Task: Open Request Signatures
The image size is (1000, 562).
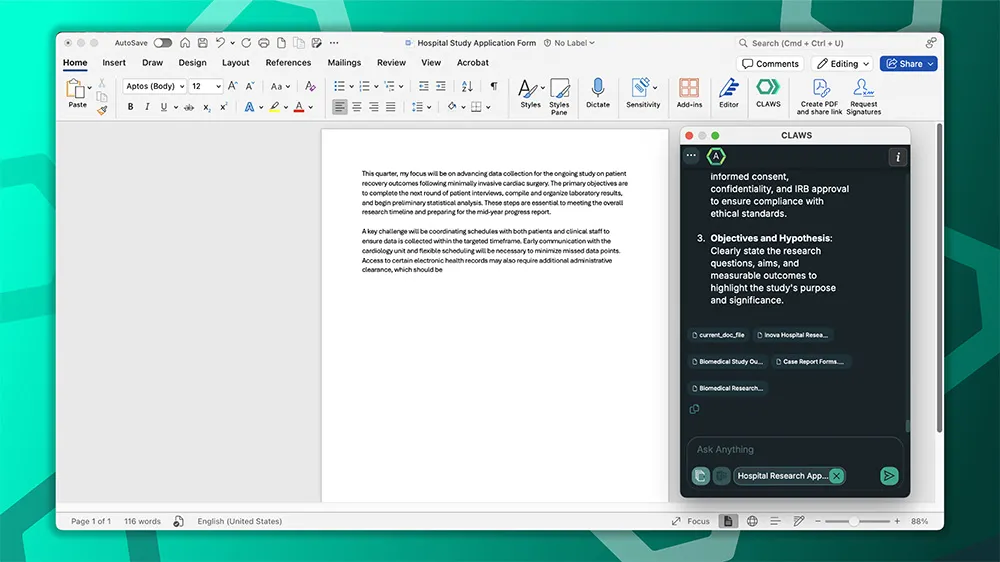Action: tap(864, 97)
